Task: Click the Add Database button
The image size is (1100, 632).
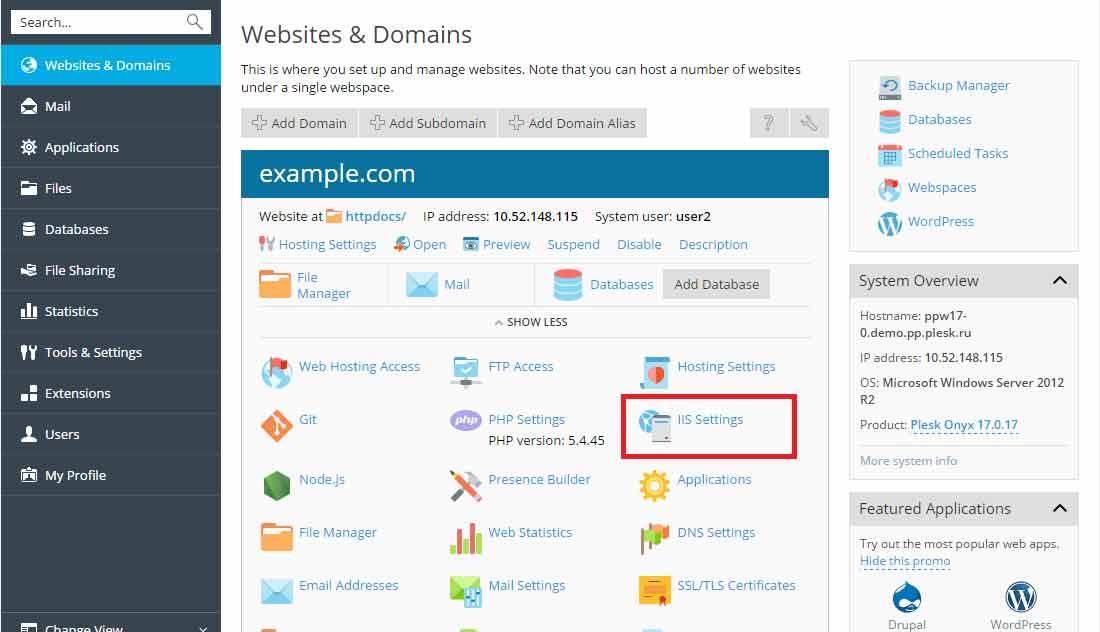Action: point(716,284)
